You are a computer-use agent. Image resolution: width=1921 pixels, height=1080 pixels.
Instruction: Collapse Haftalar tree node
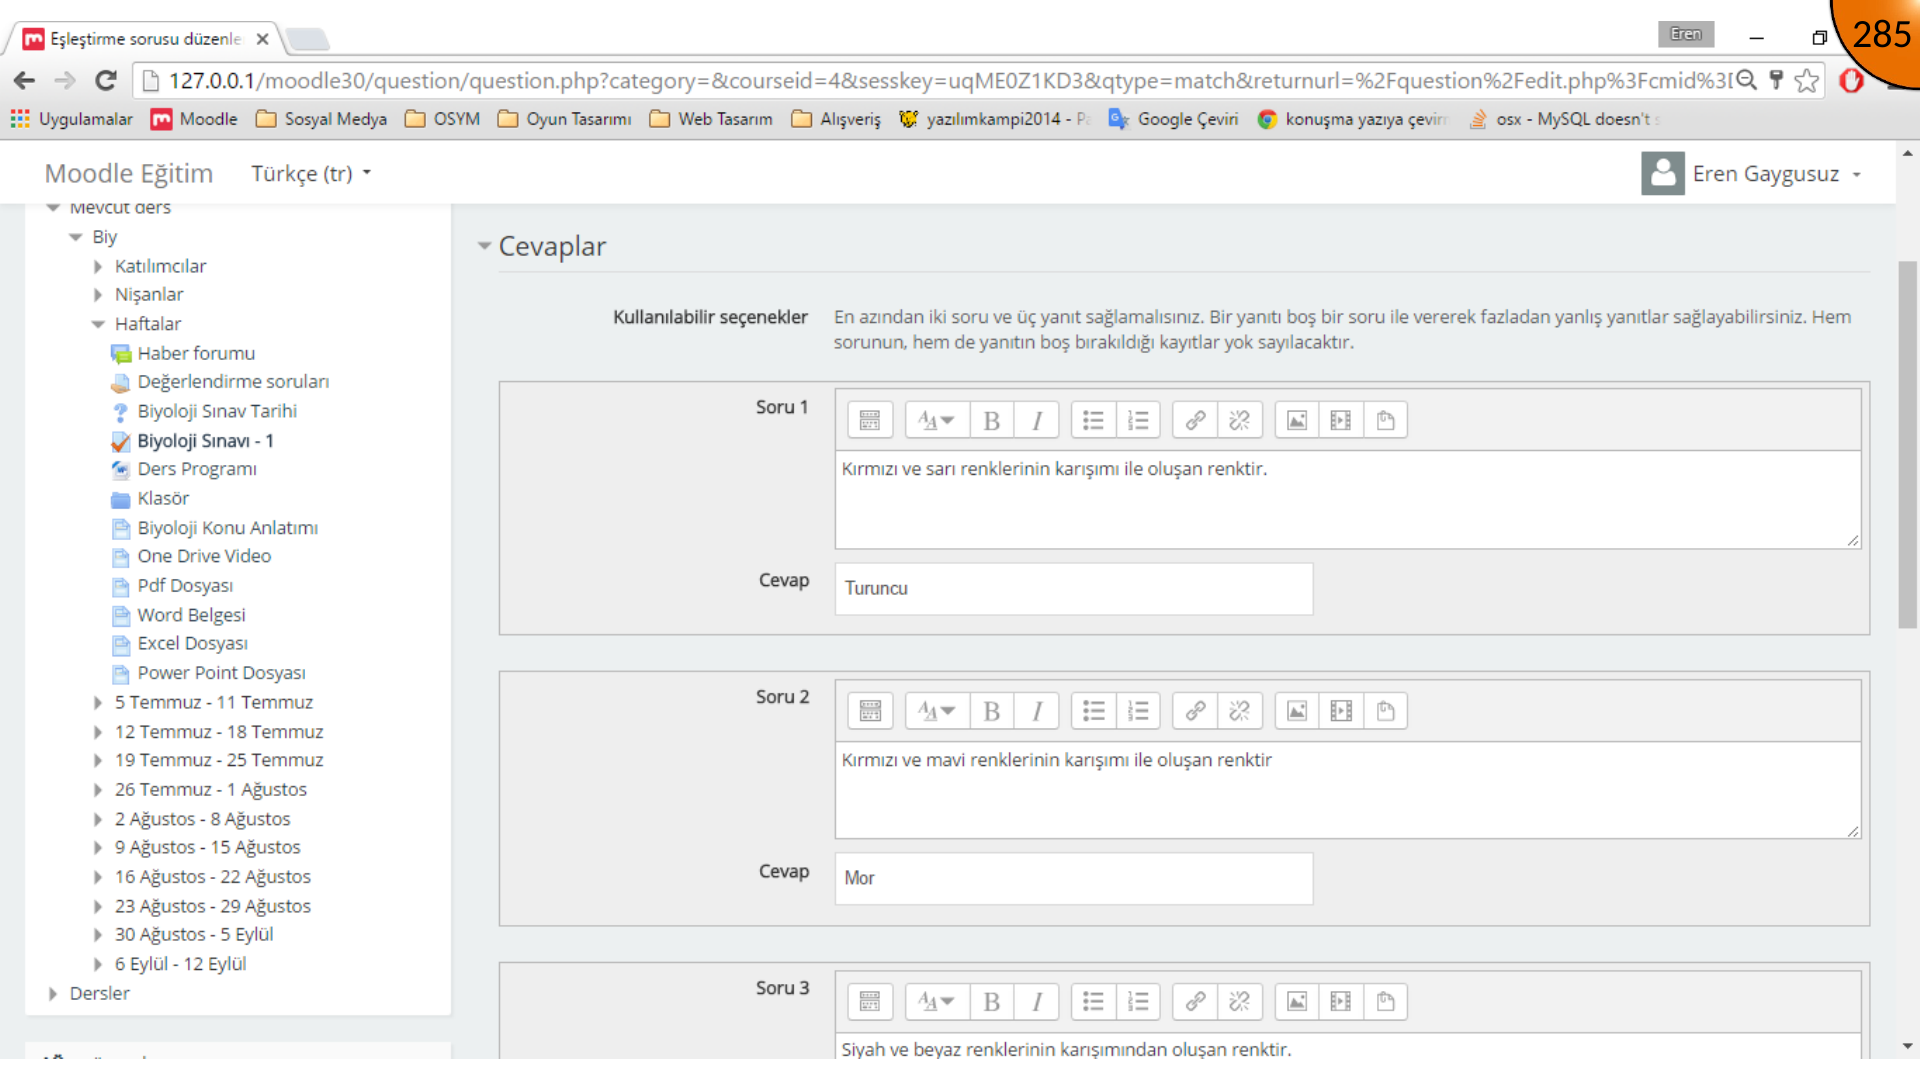coord(98,324)
